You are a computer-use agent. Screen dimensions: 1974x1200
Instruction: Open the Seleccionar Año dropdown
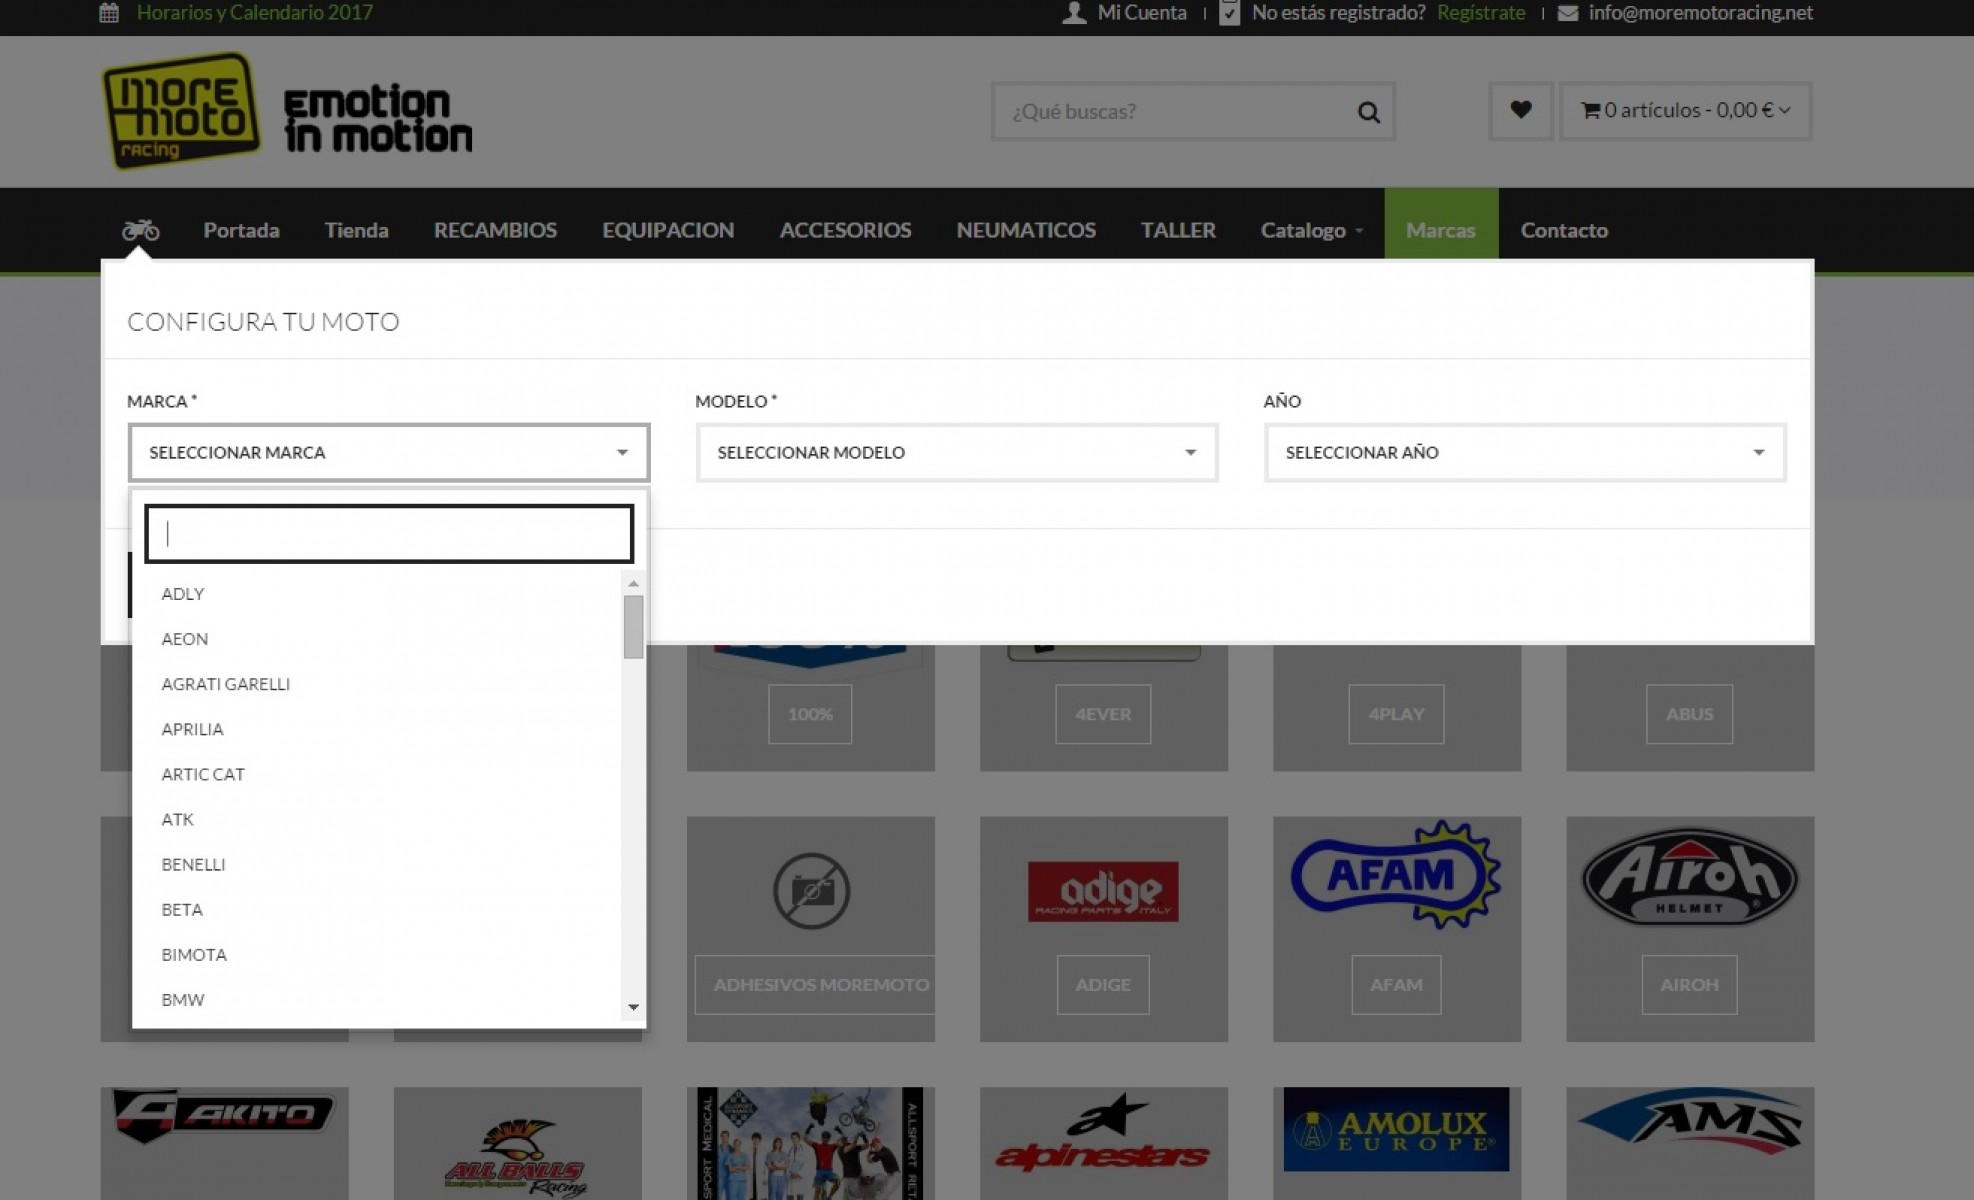[1525, 453]
